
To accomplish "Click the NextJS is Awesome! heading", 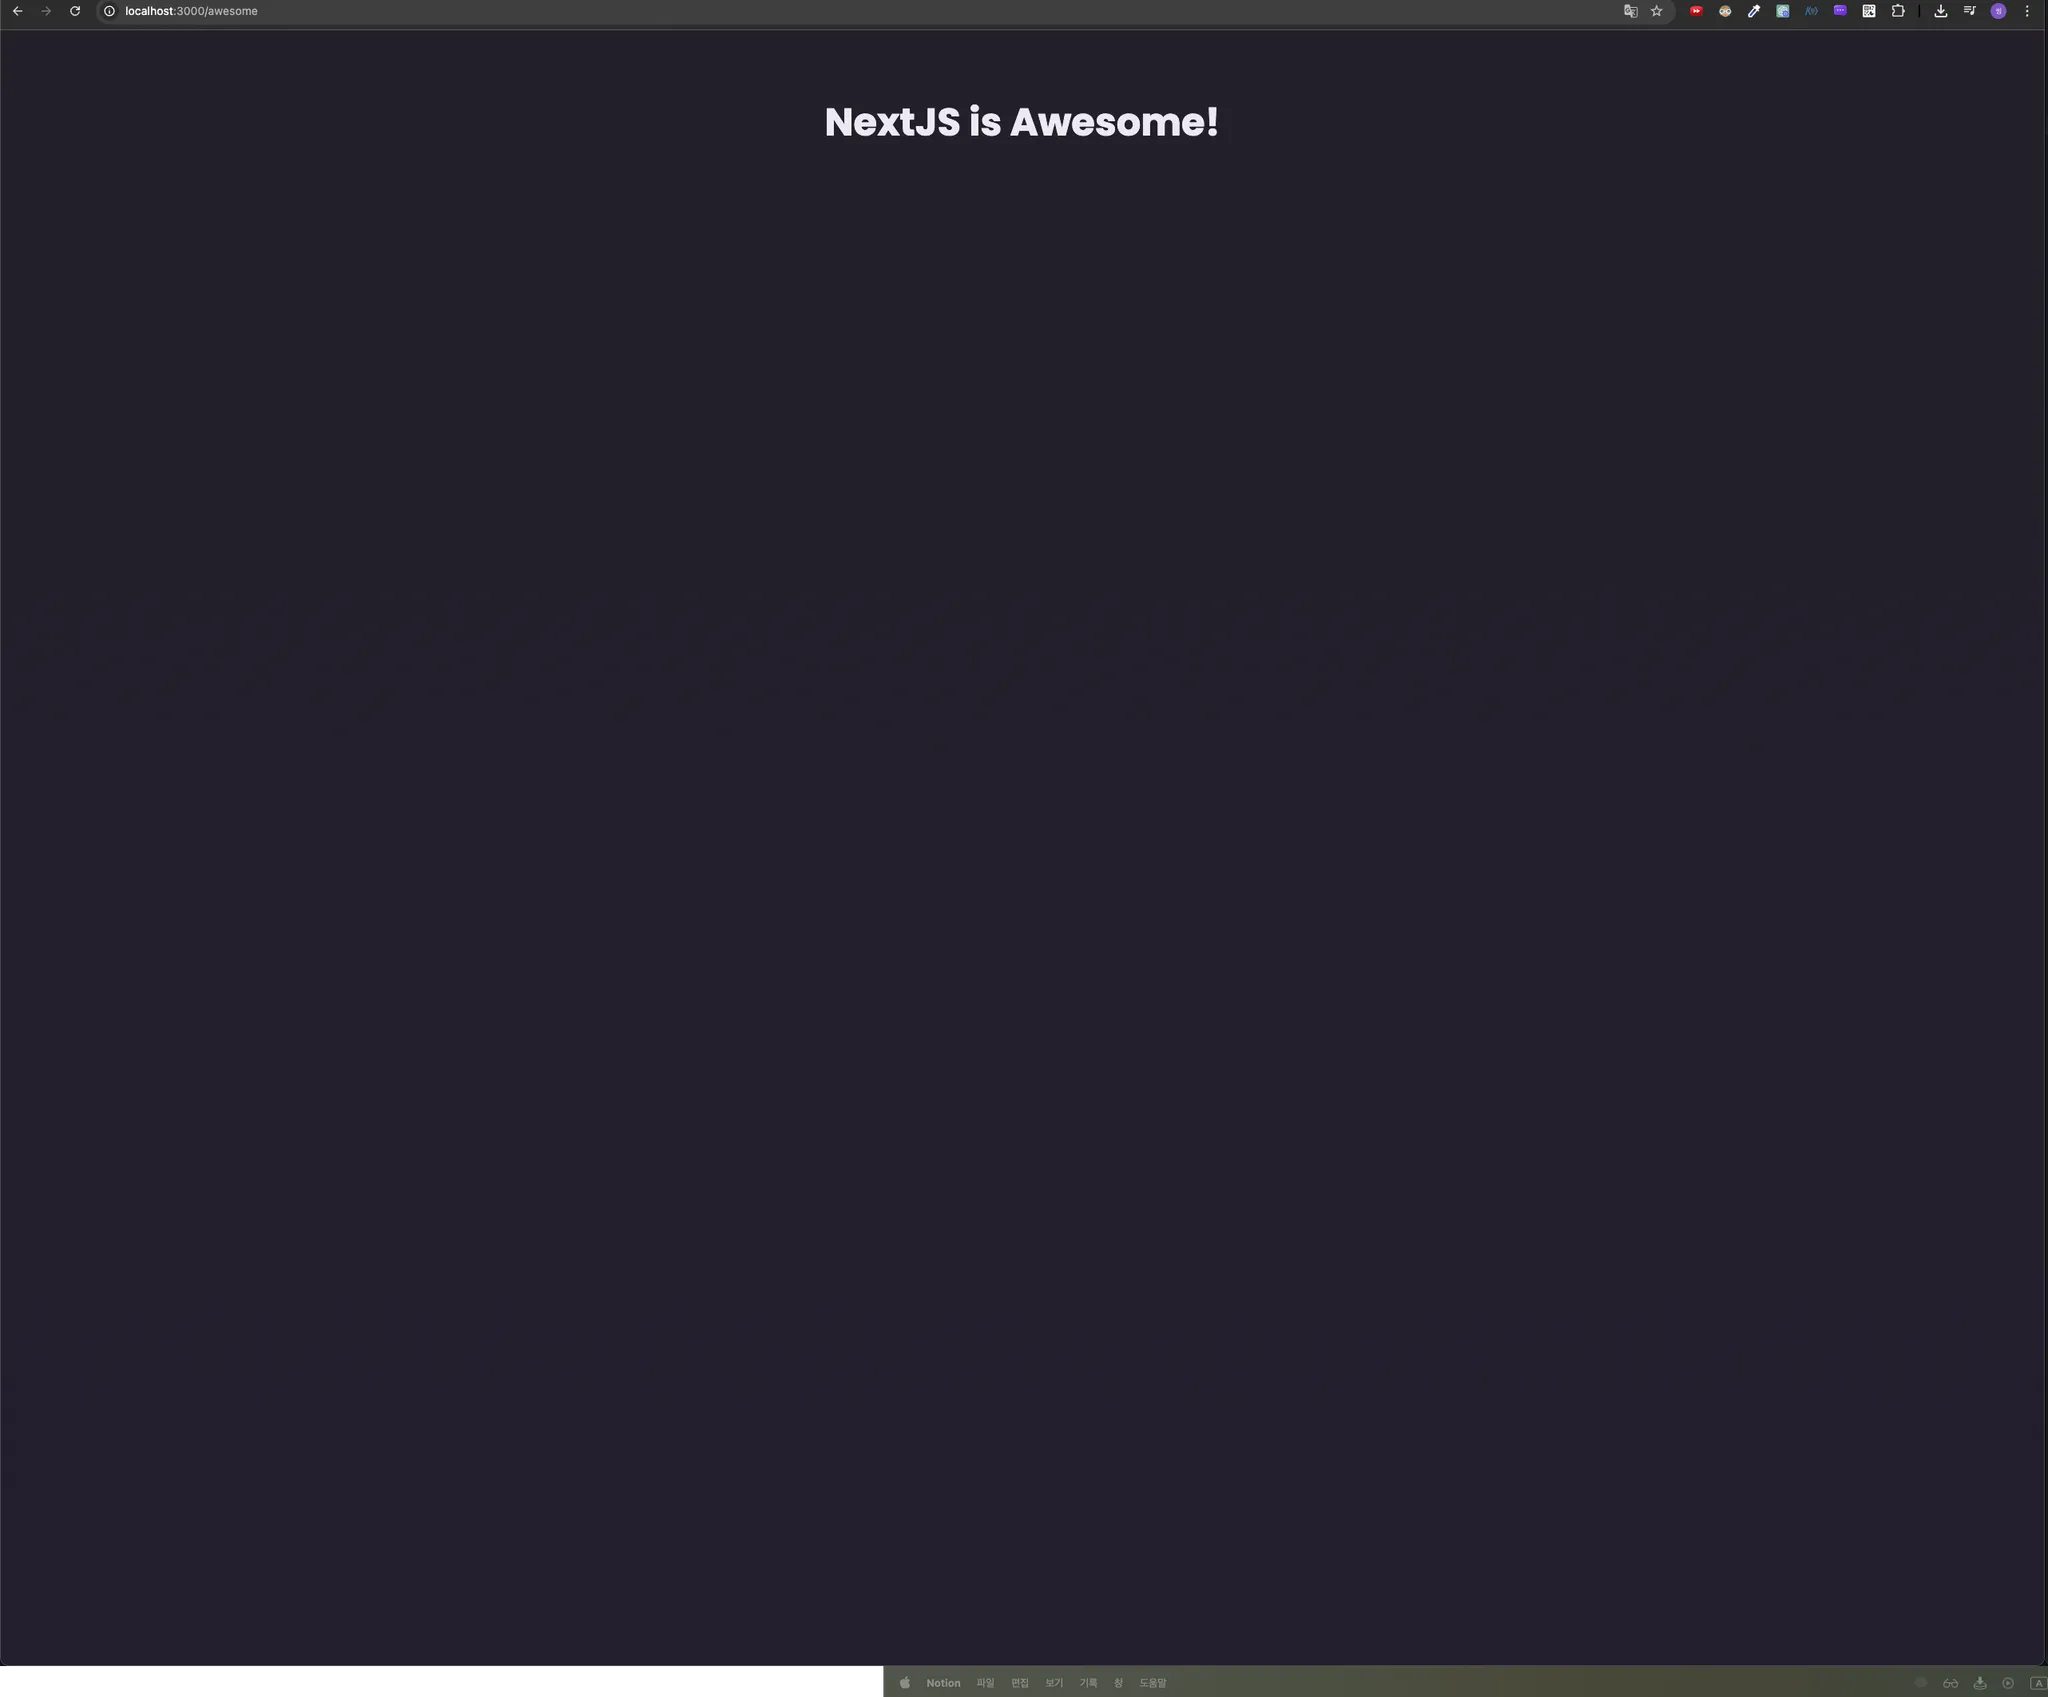I will (1021, 122).
